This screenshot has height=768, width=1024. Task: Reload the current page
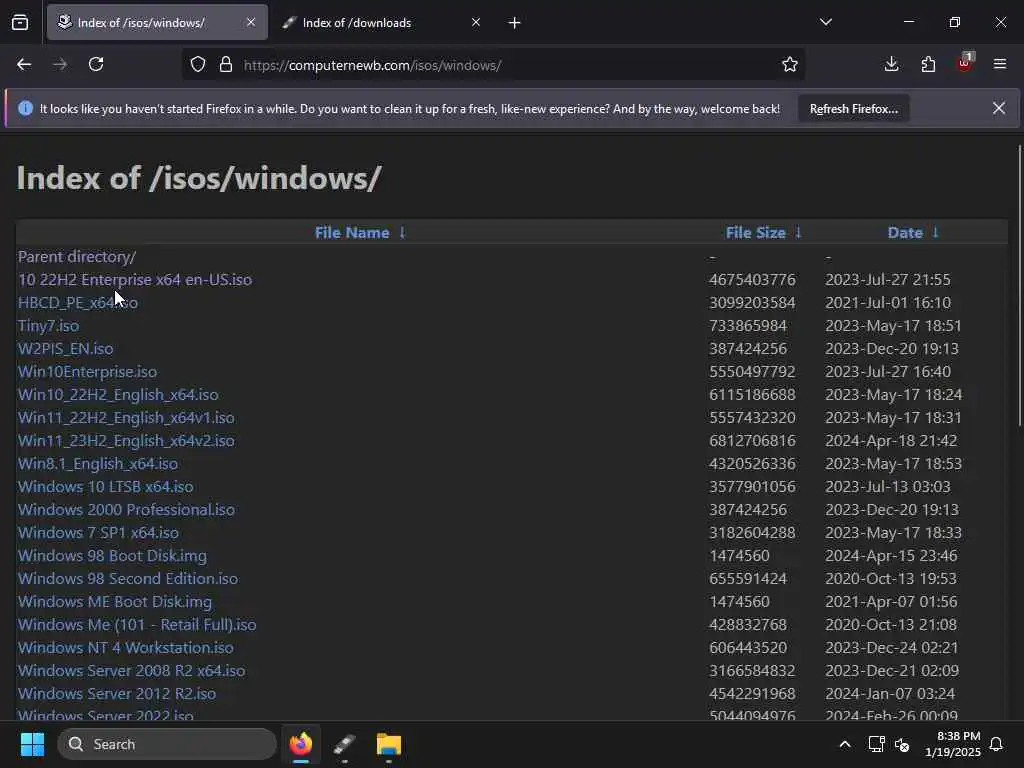pyautogui.click(x=96, y=65)
